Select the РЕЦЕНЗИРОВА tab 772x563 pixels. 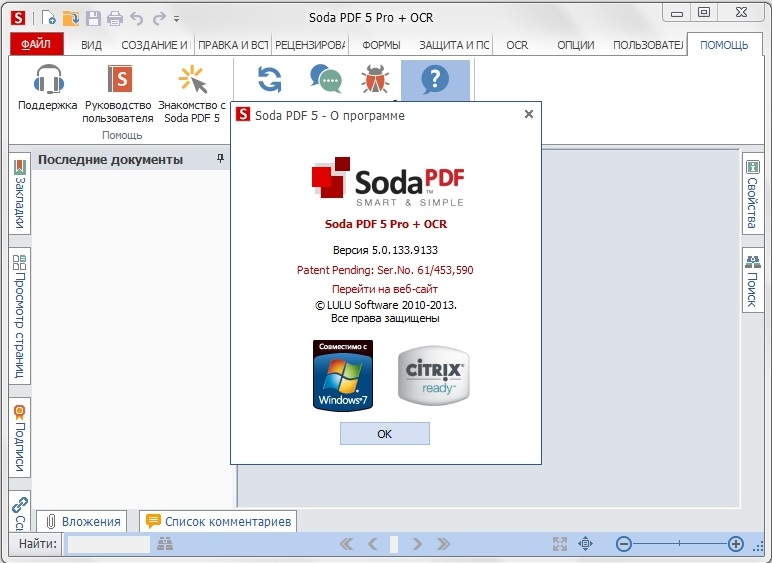[310, 45]
